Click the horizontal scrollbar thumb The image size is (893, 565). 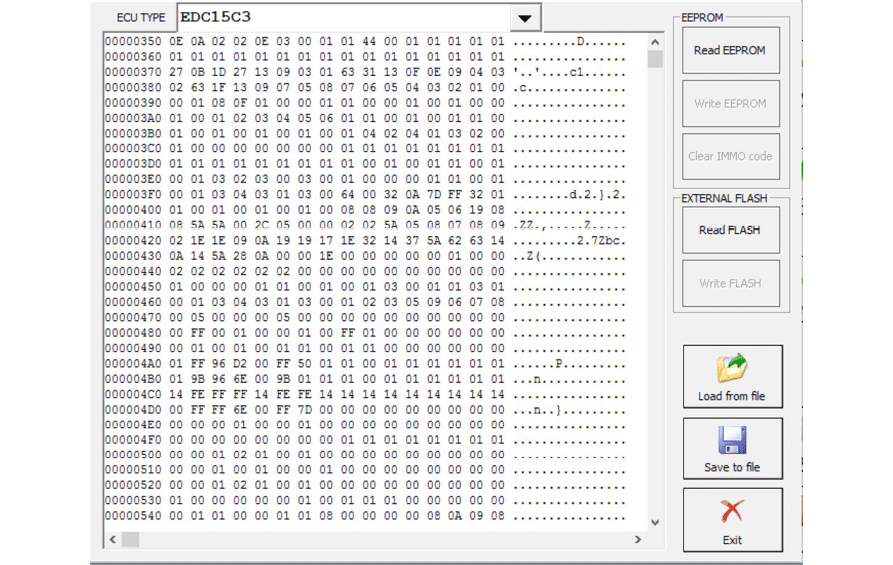point(130,540)
